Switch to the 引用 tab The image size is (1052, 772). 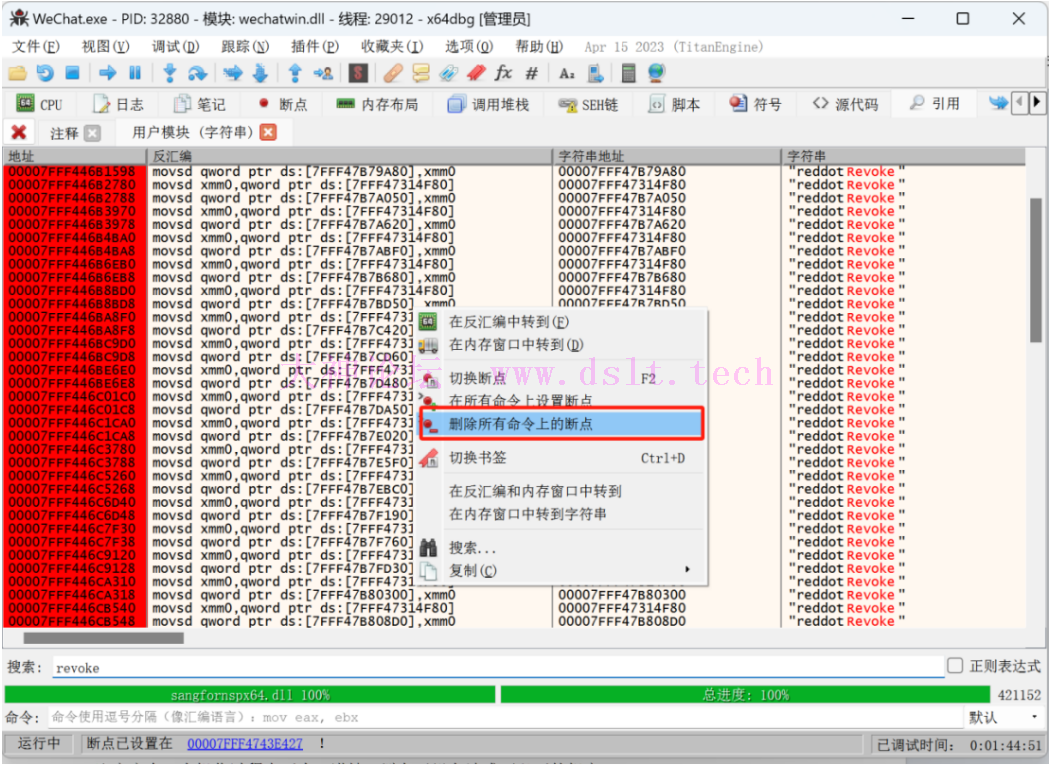pos(935,104)
